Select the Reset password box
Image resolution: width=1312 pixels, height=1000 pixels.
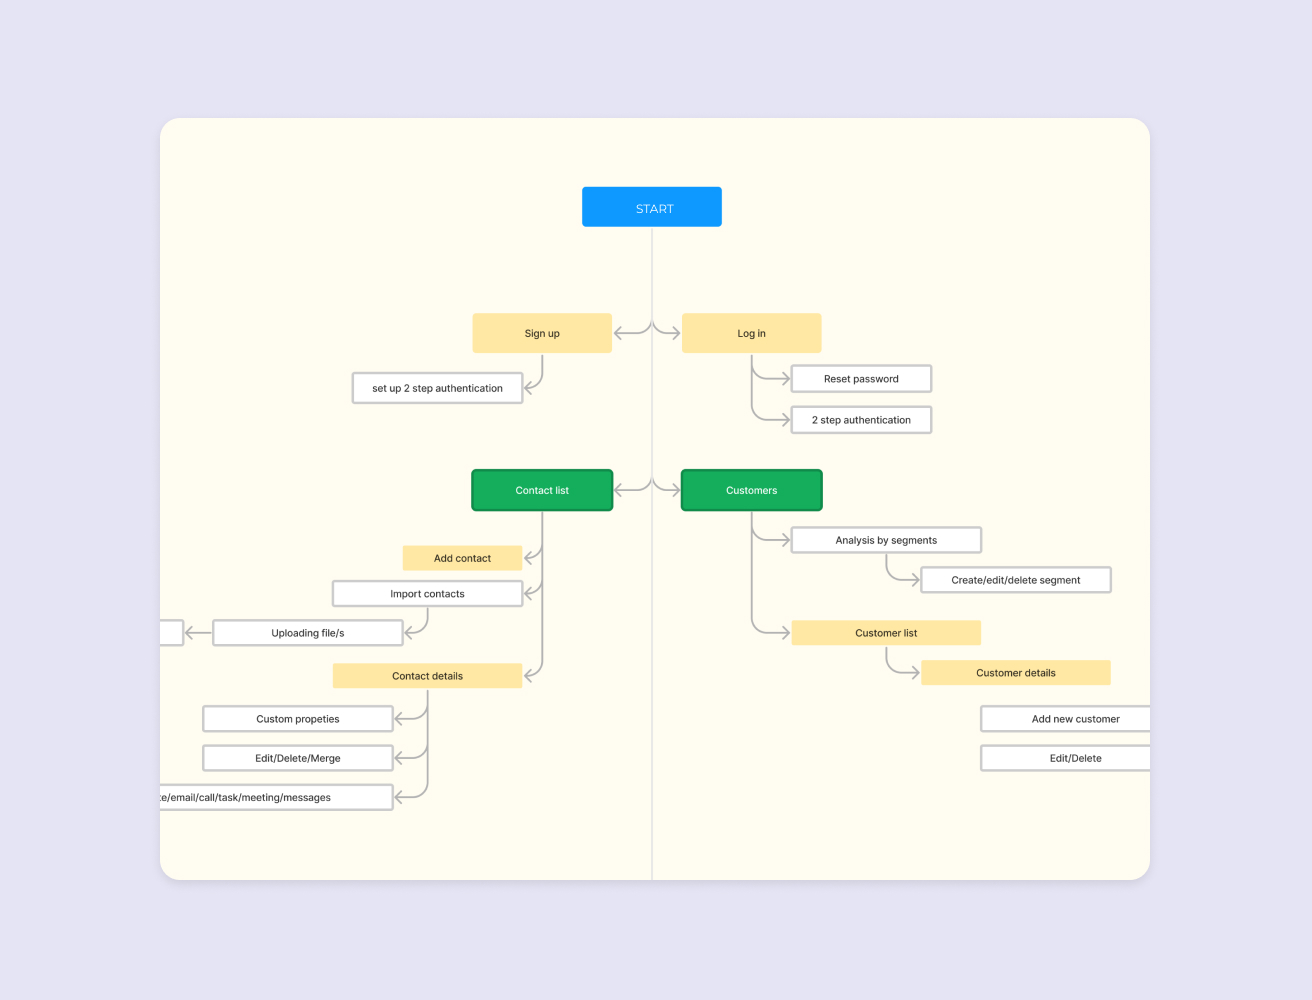coord(861,379)
